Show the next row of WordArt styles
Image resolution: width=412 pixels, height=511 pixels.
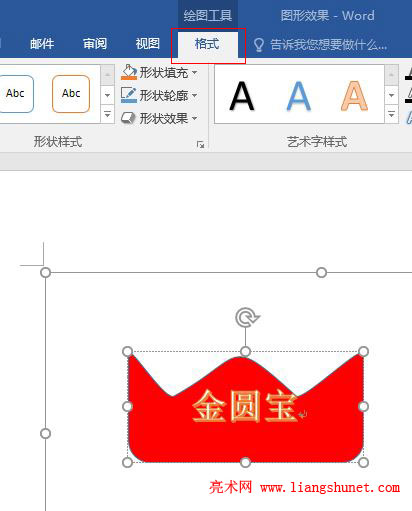pos(391,95)
